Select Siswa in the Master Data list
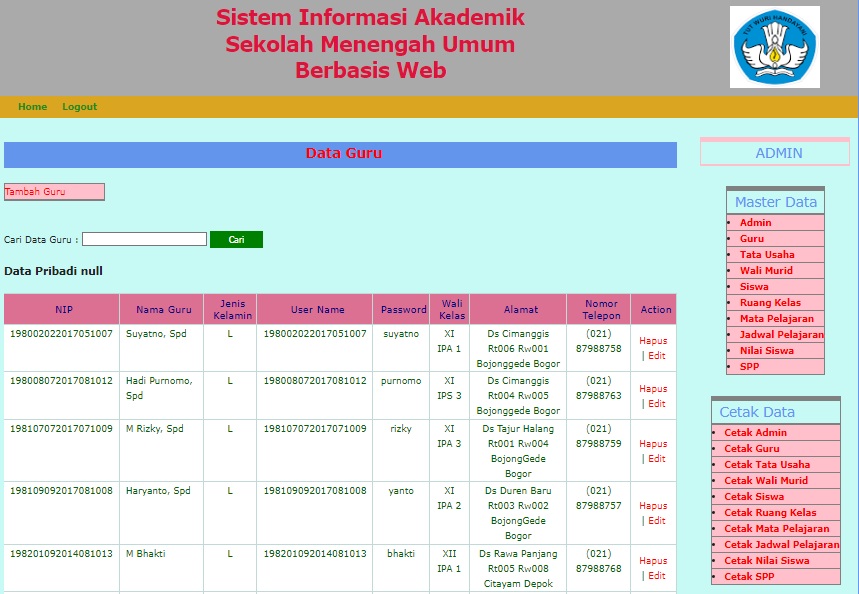859x594 pixels. click(x=752, y=286)
